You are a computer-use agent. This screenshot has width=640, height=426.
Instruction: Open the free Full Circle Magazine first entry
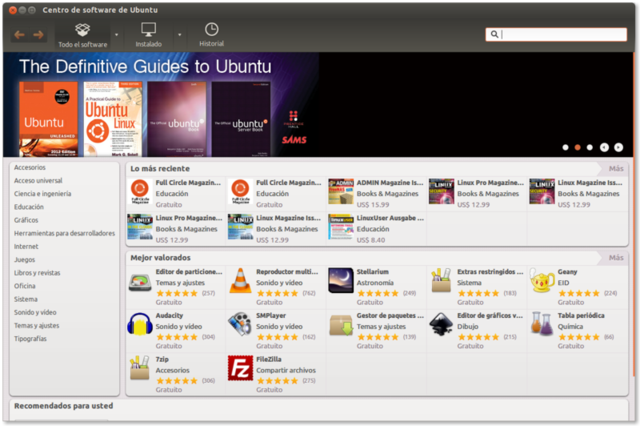point(176,193)
